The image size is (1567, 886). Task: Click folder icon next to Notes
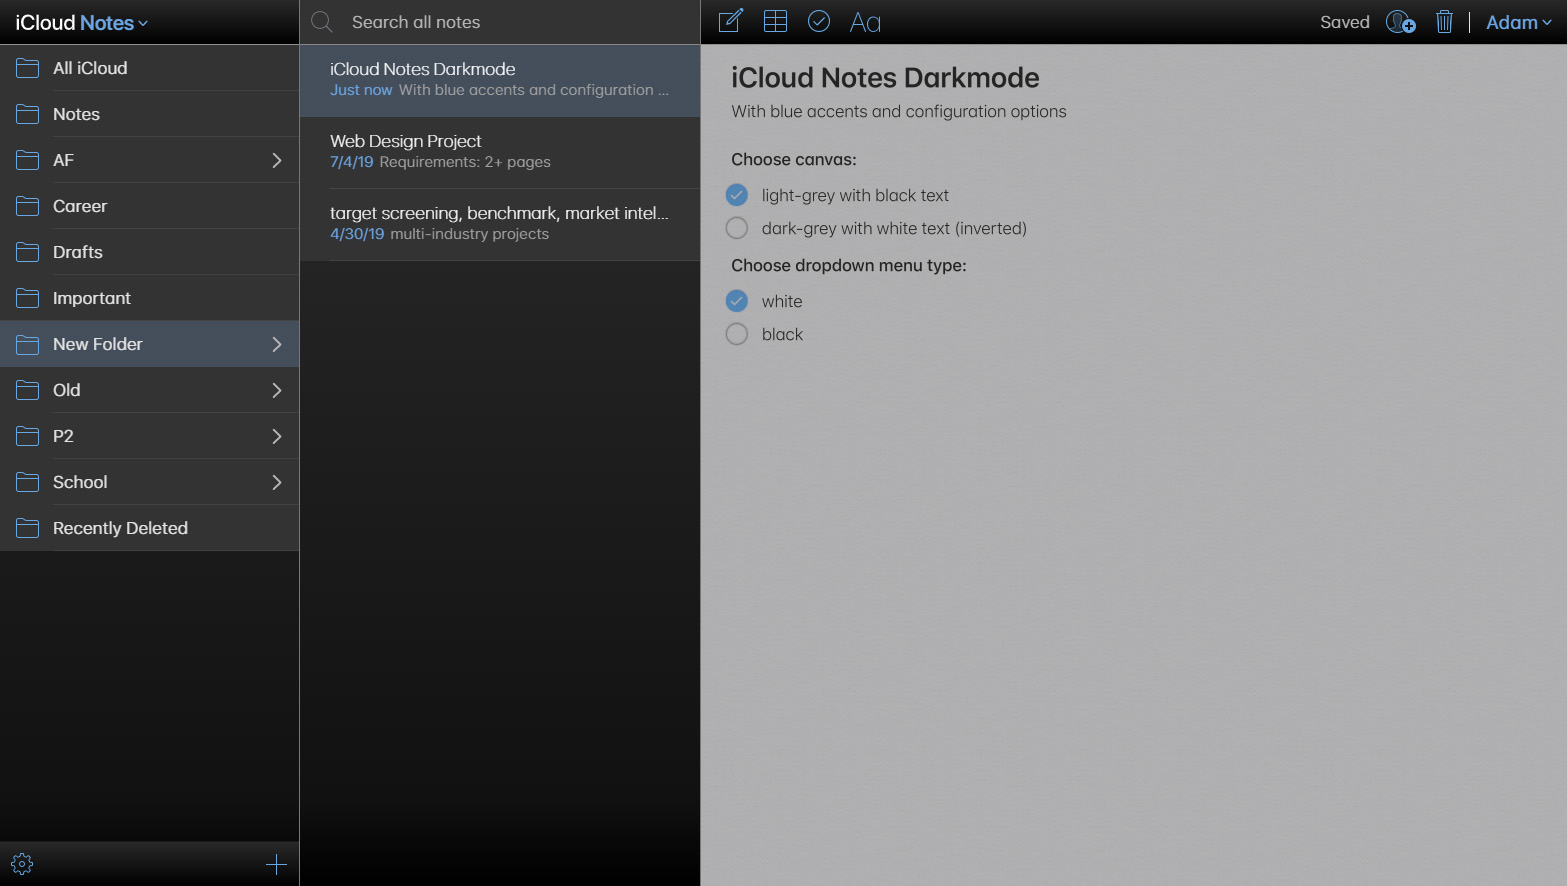point(28,114)
